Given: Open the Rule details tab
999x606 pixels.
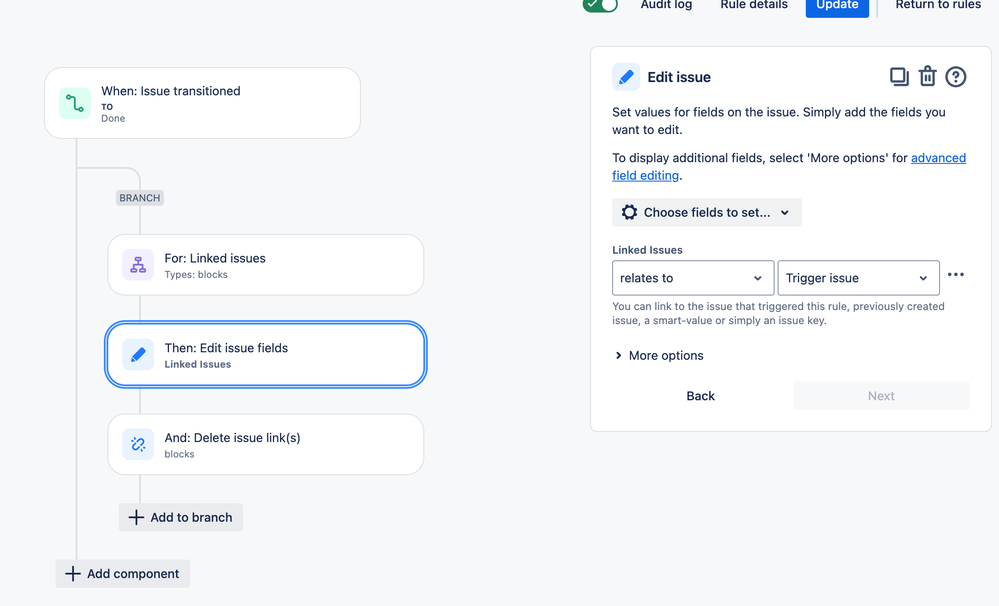Looking at the screenshot, I should pos(753,5).
